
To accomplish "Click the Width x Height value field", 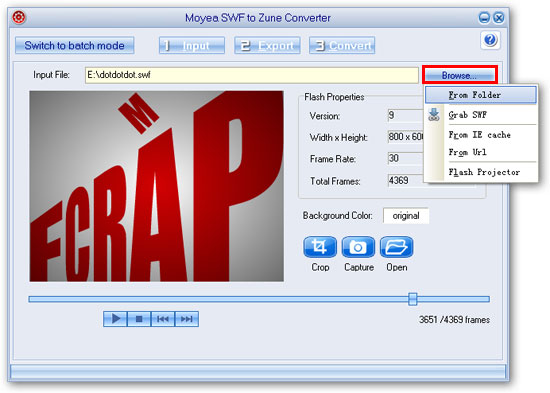I will click(406, 136).
